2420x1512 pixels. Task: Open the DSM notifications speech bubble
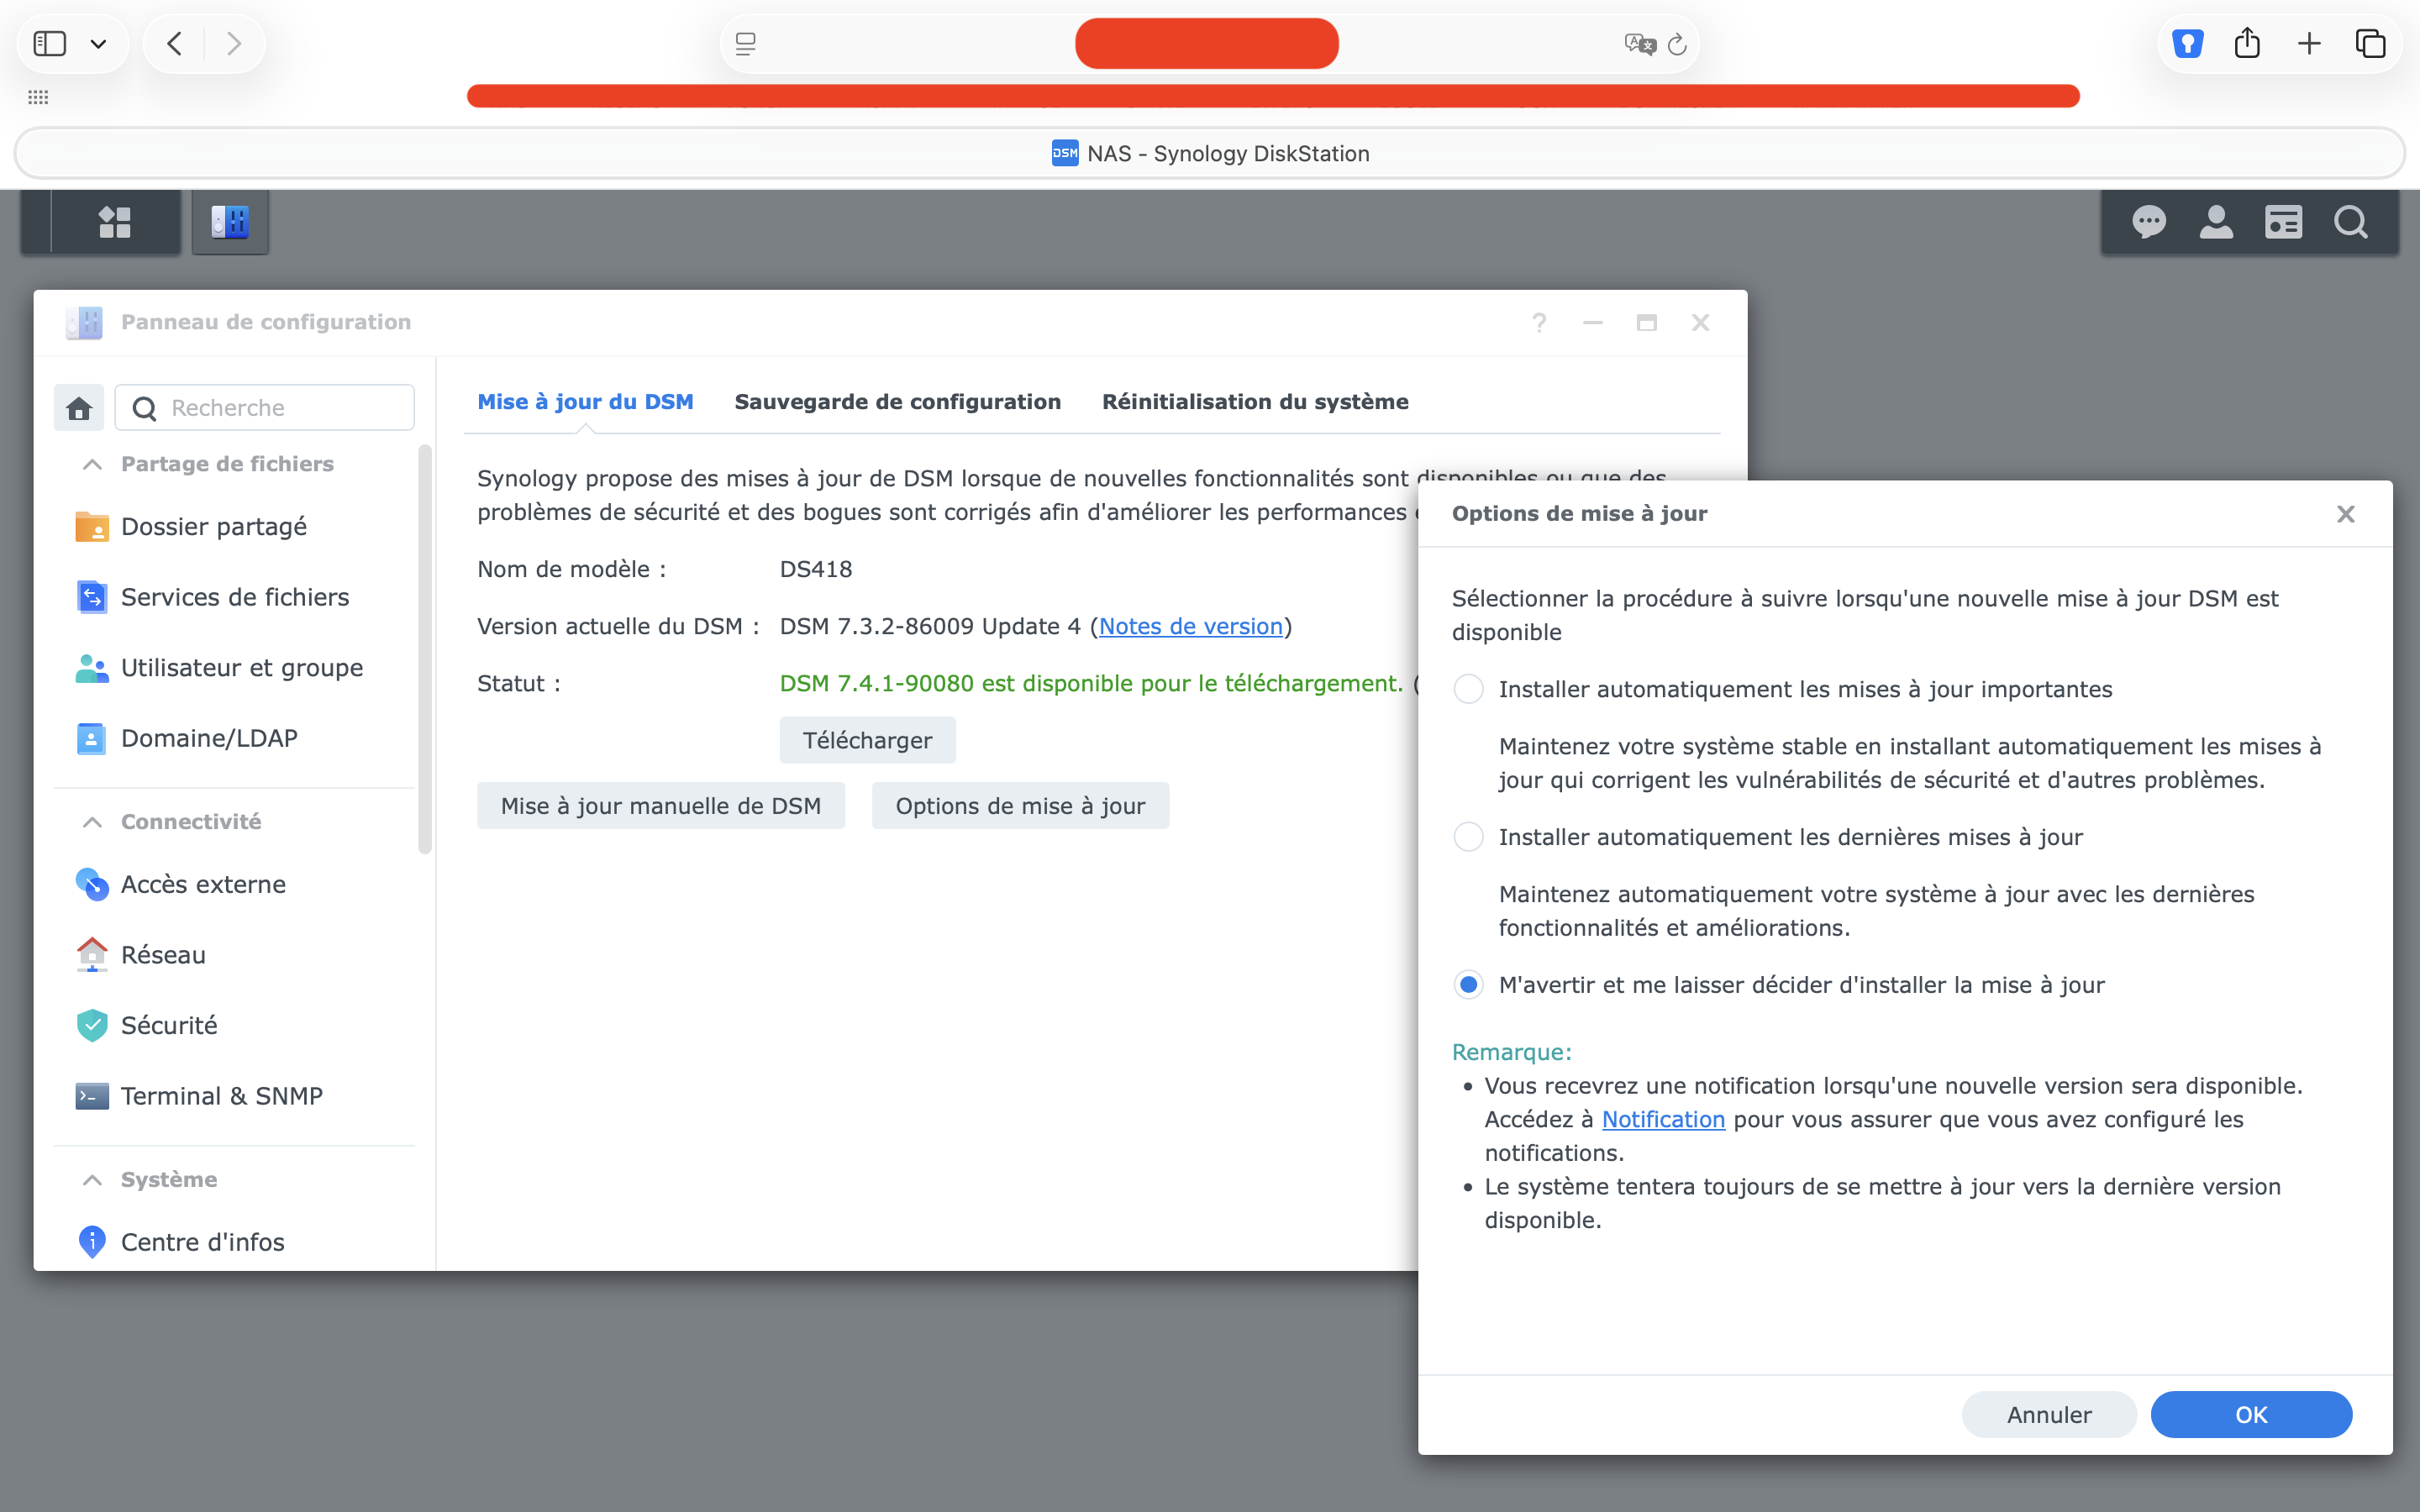click(x=2149, y=222)
